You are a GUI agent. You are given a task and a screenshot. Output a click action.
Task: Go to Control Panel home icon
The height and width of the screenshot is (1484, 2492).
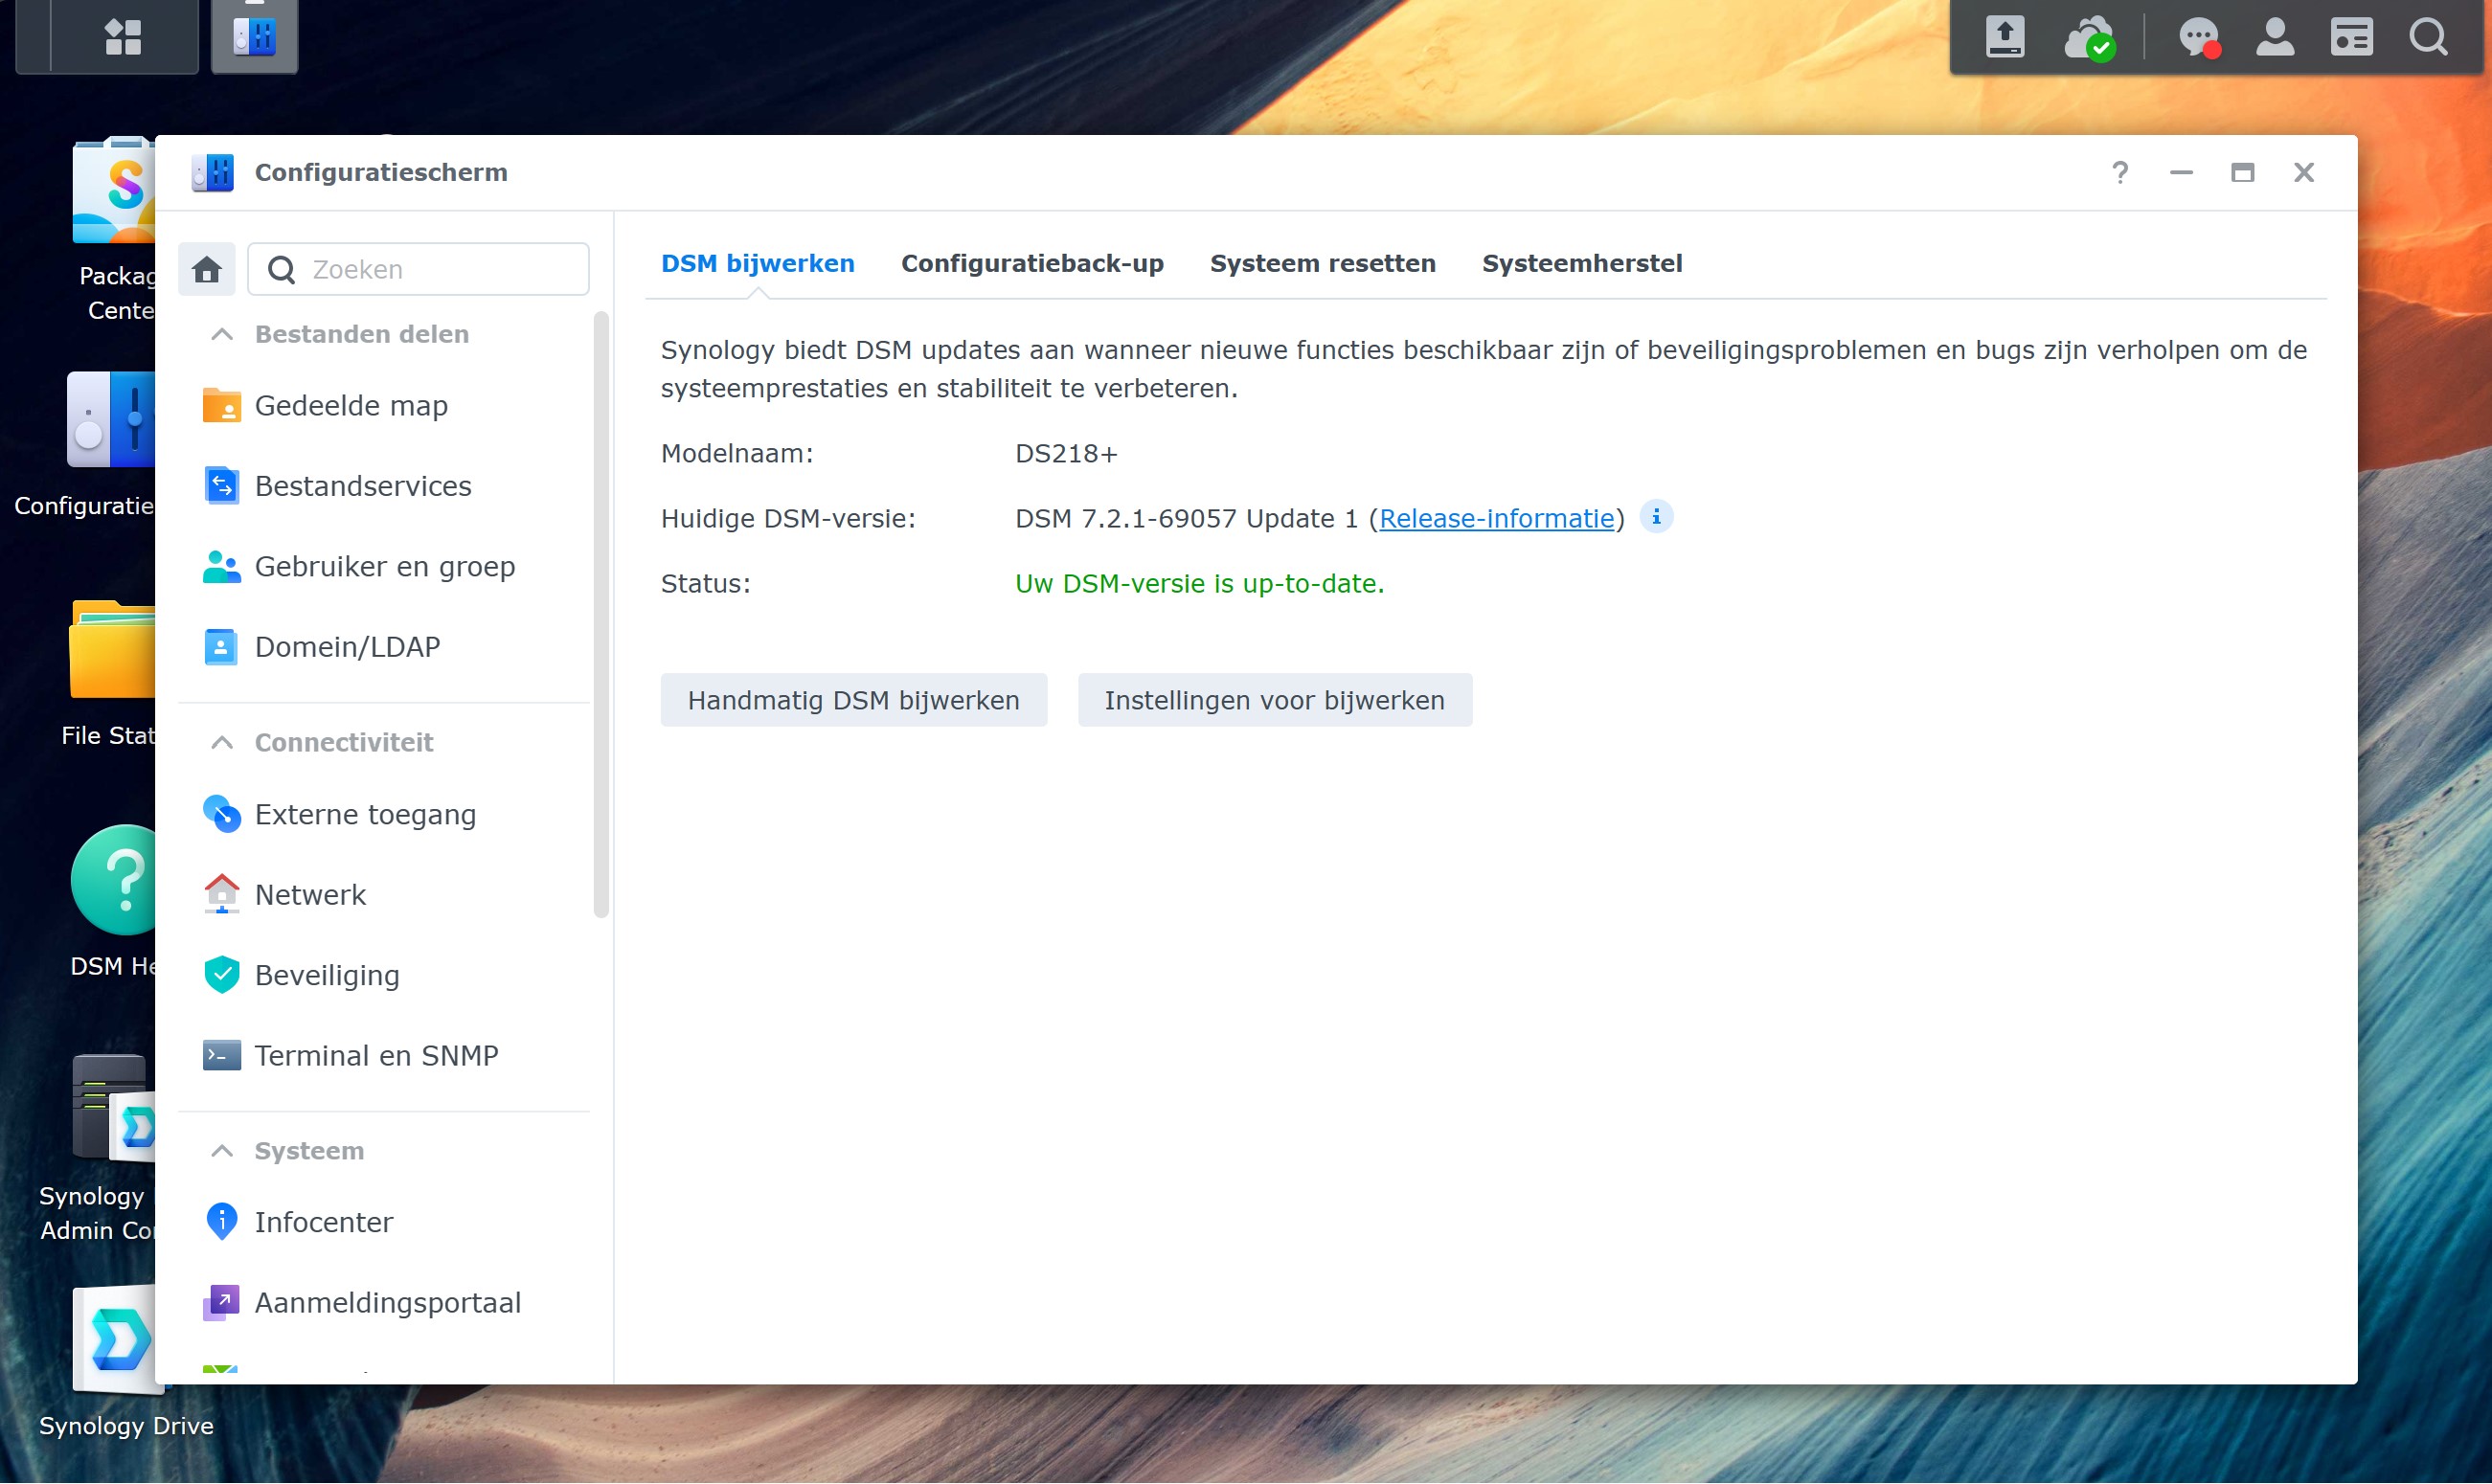pos(207,269)
